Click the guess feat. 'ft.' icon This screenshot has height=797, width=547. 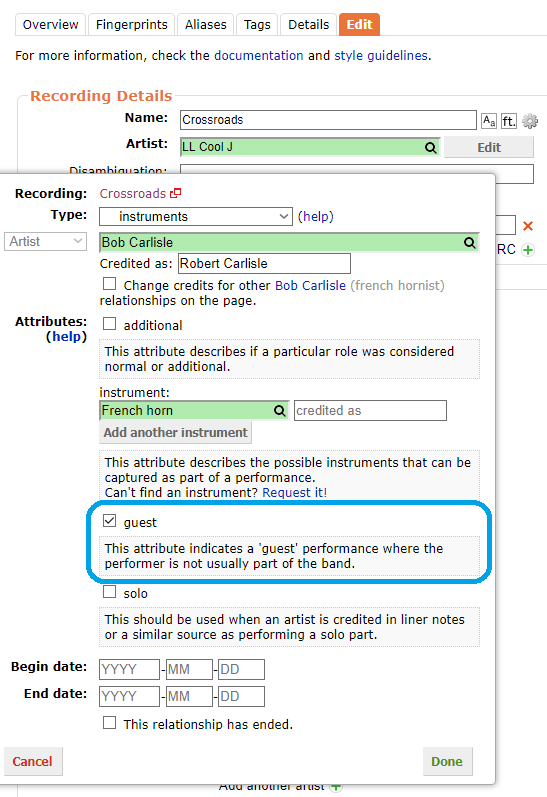(x=508, y=121)
